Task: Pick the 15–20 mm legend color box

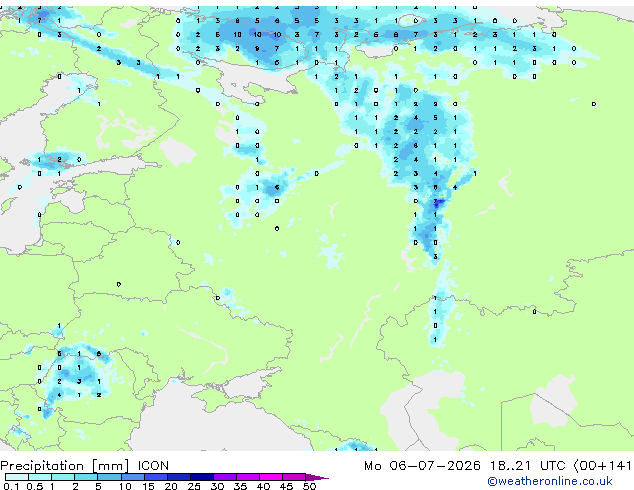Action: [155, 477]
